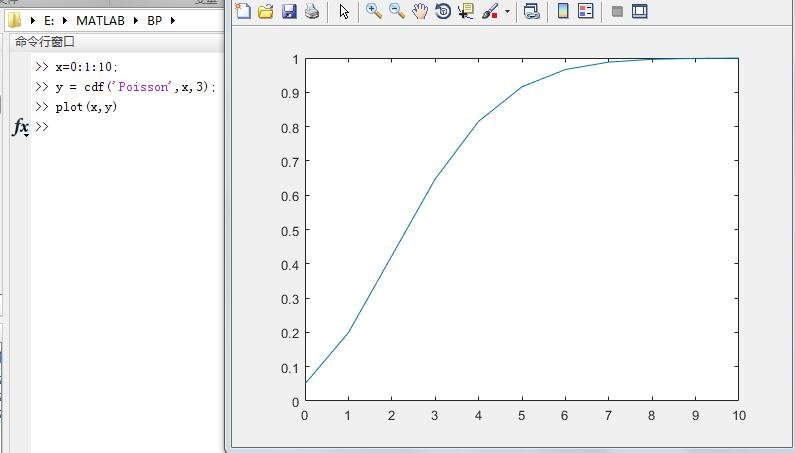Insert a legend into the figure
Viewport: 795px width, 453px height.
586,11
